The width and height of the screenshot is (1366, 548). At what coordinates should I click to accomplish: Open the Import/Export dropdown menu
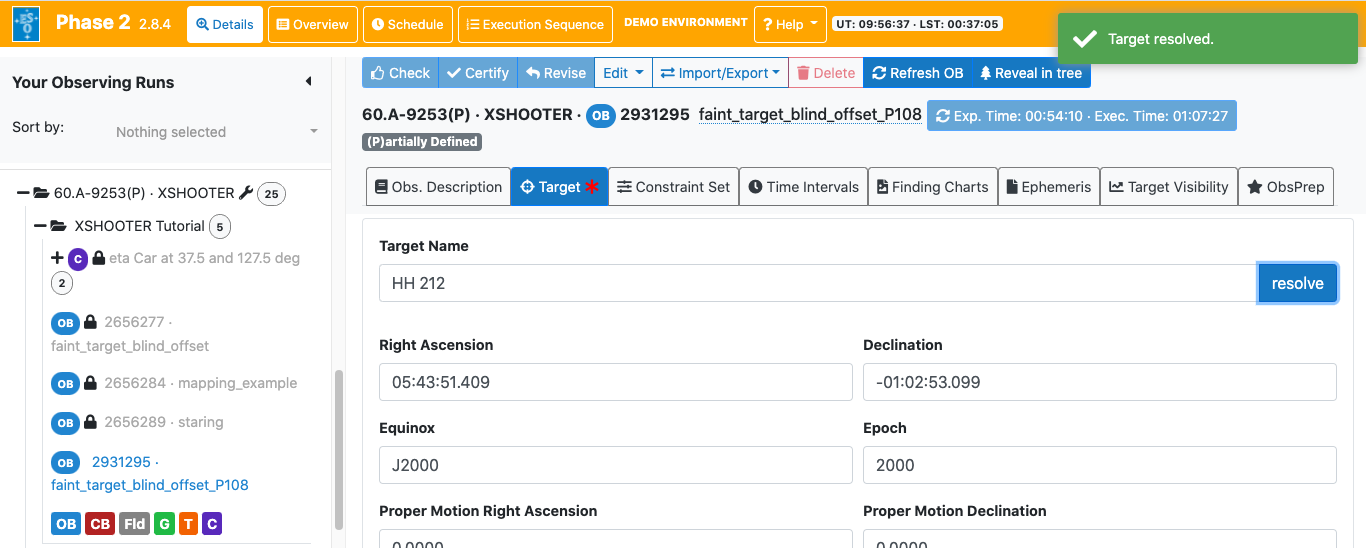pos(720,73)
